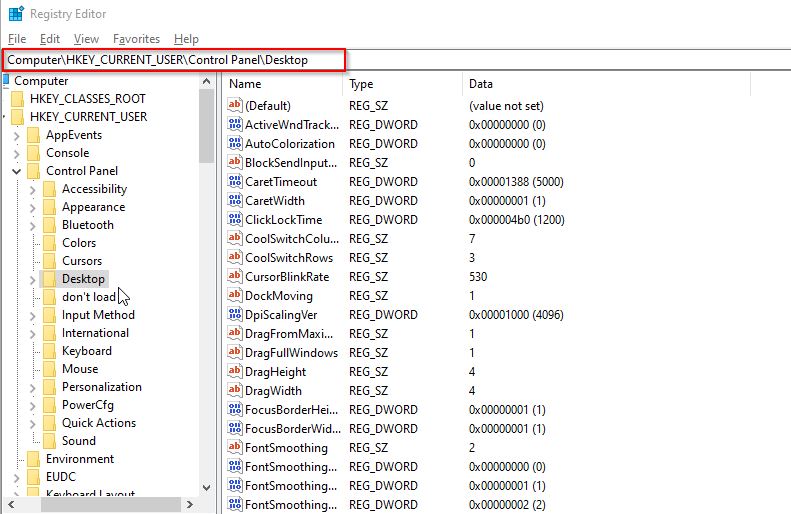The width and height of the screenshot is (791, 514).
Task: Click the Keyboard key folder icon
Action: pyautogui.click(x=49, y=351)
